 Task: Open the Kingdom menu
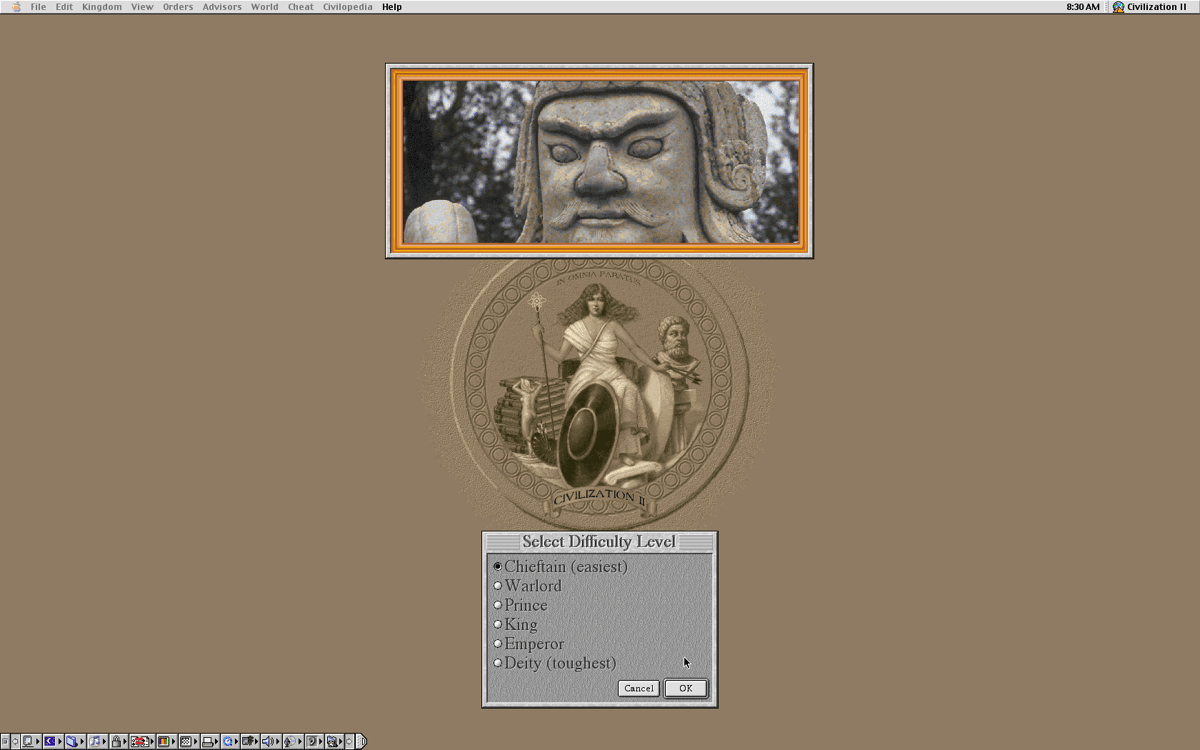point(102,7)
